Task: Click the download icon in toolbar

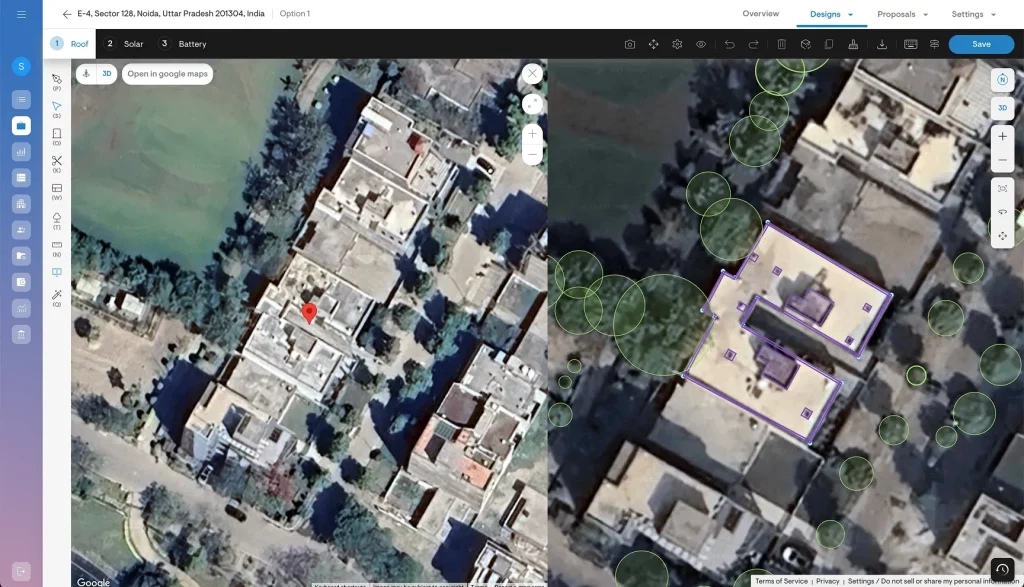Action: click(882, 44)
